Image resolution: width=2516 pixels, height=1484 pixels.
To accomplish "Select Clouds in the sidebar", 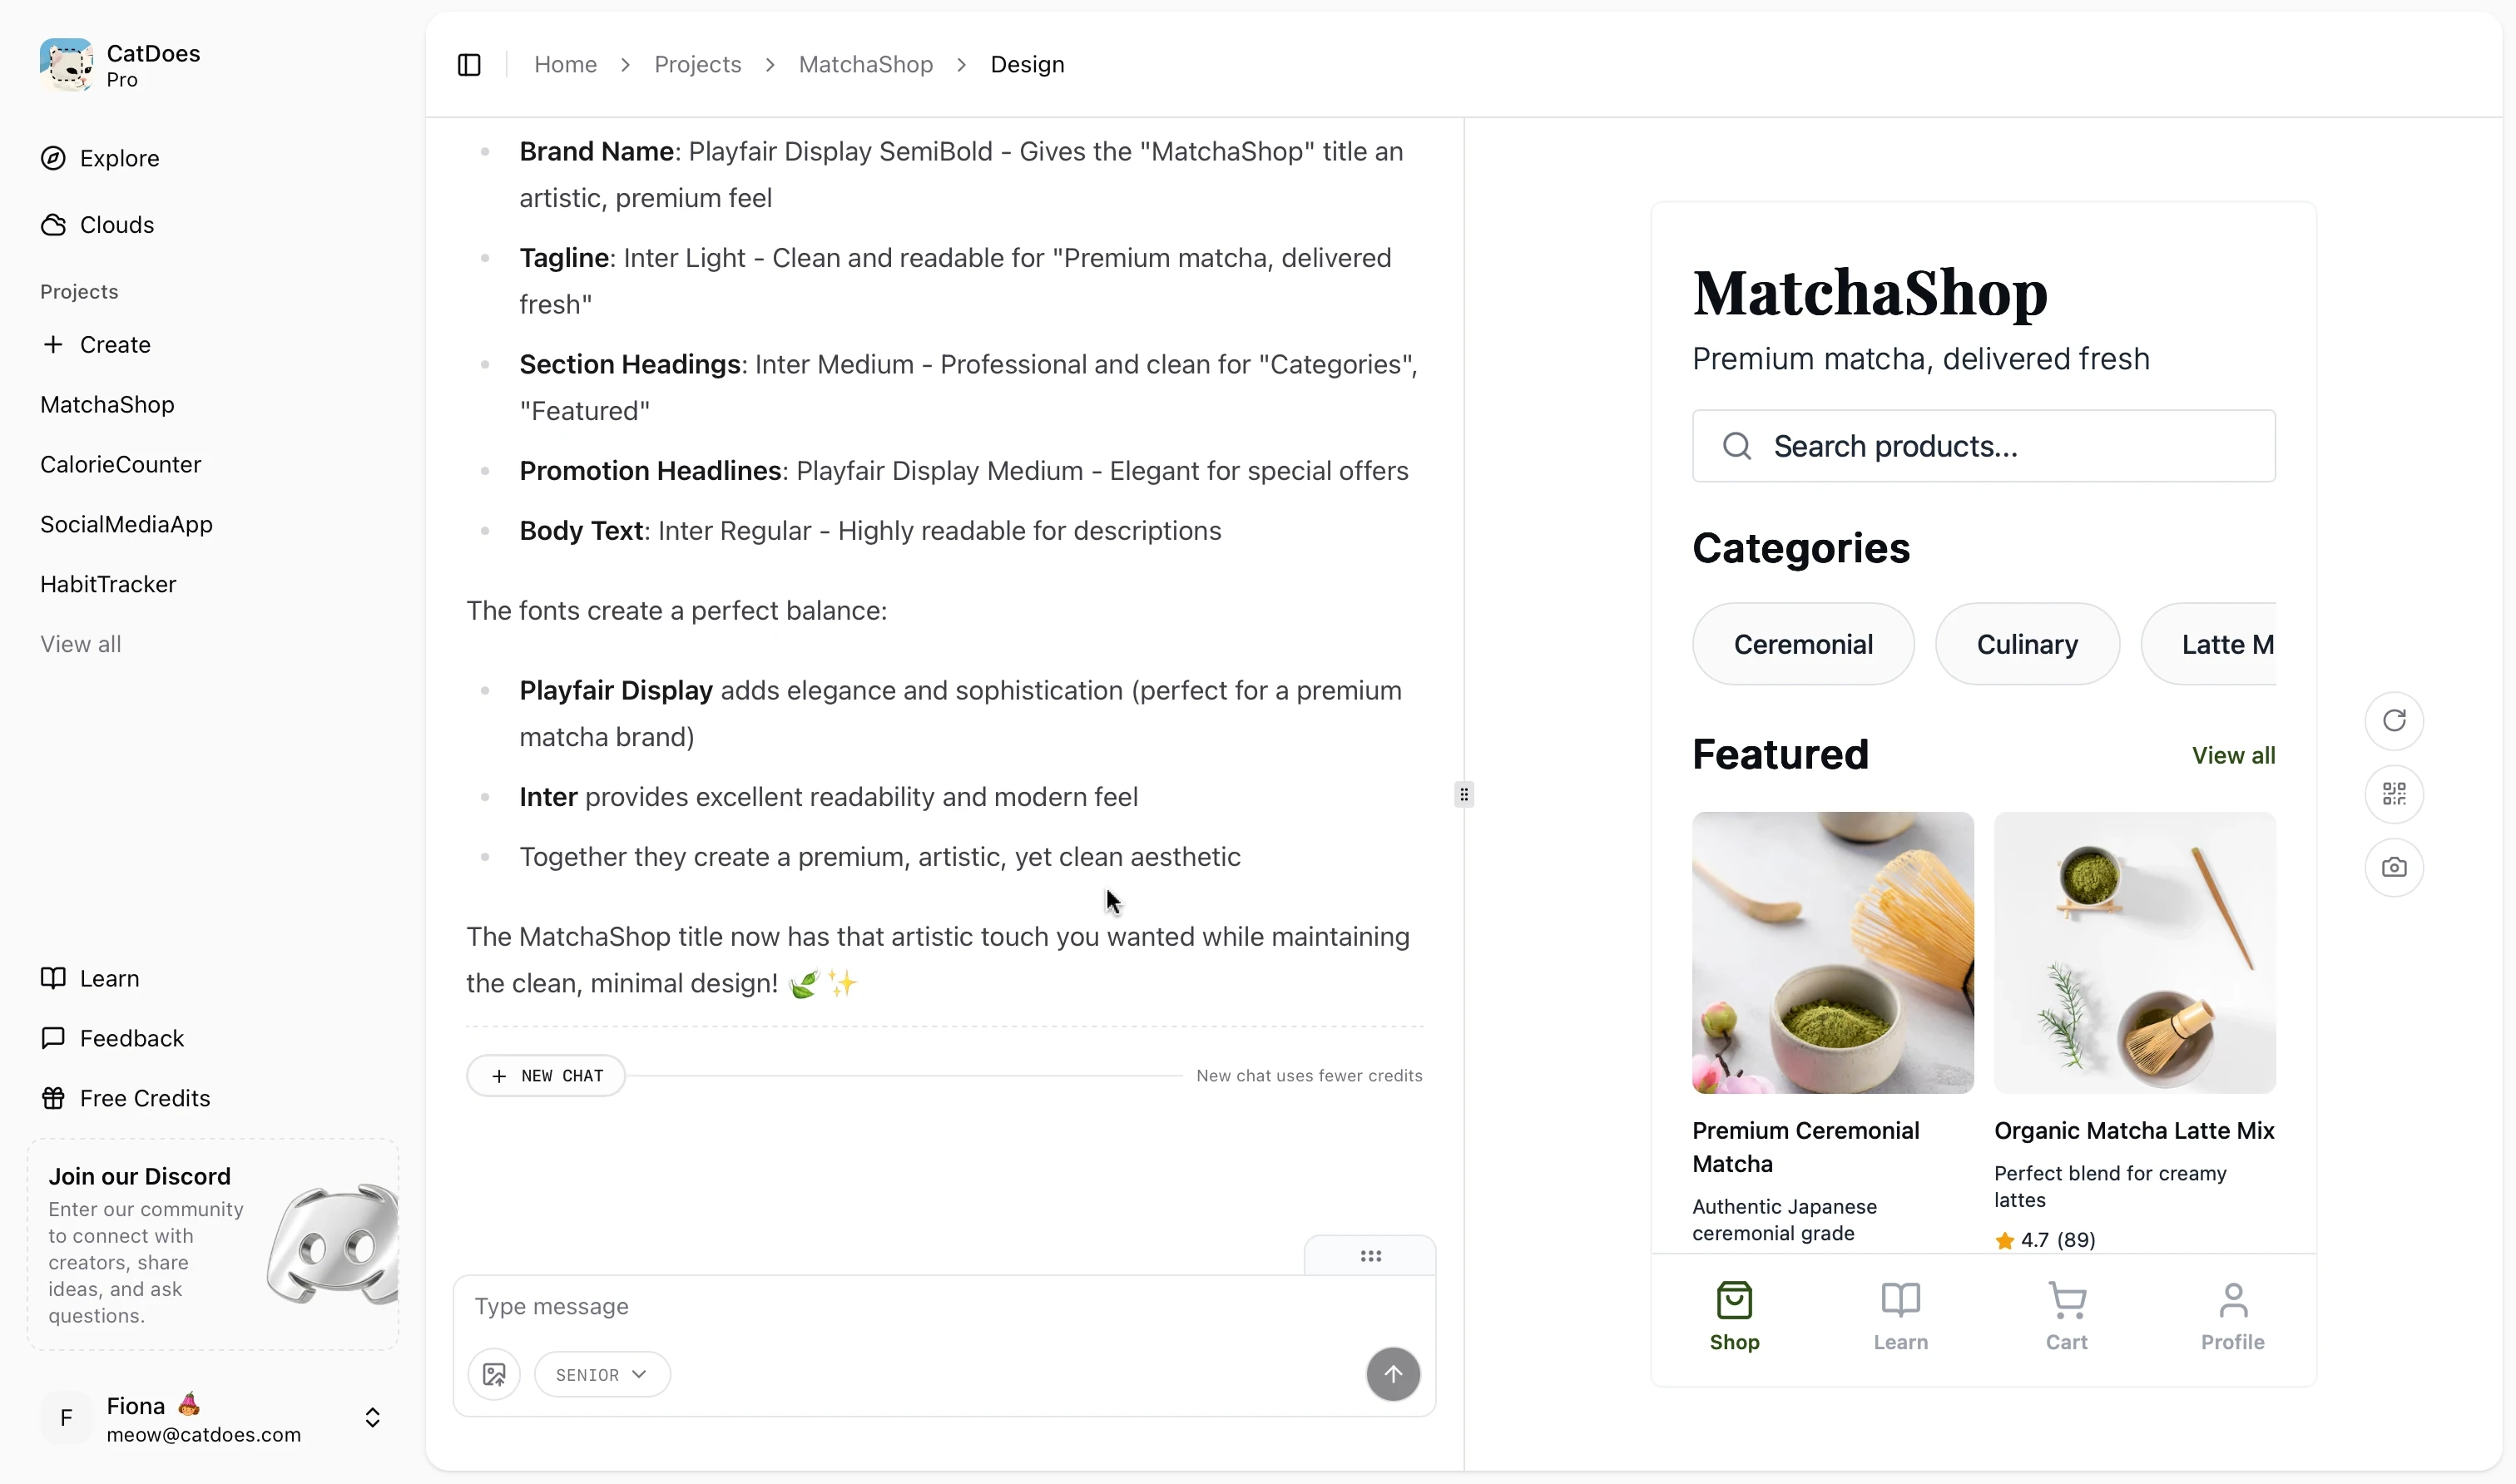I will (x=116, y=224).
